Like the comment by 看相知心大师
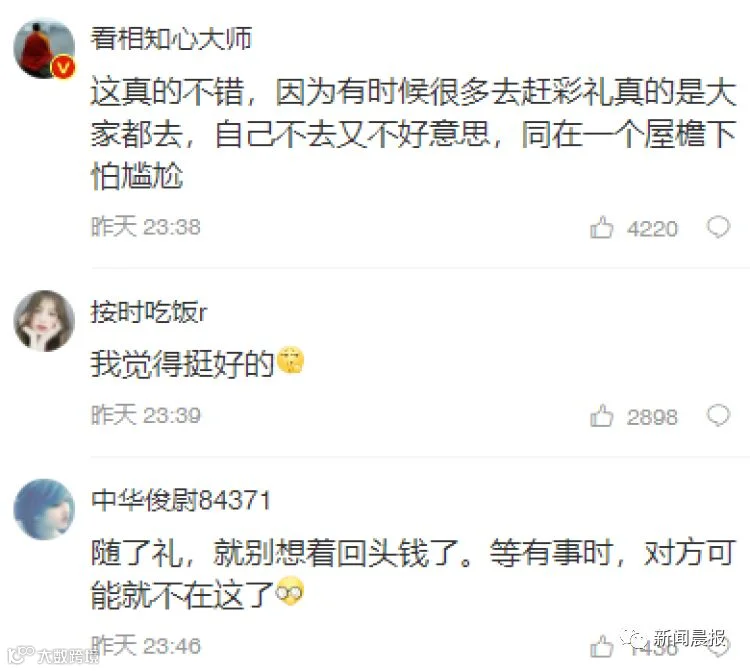 (601, 227)
